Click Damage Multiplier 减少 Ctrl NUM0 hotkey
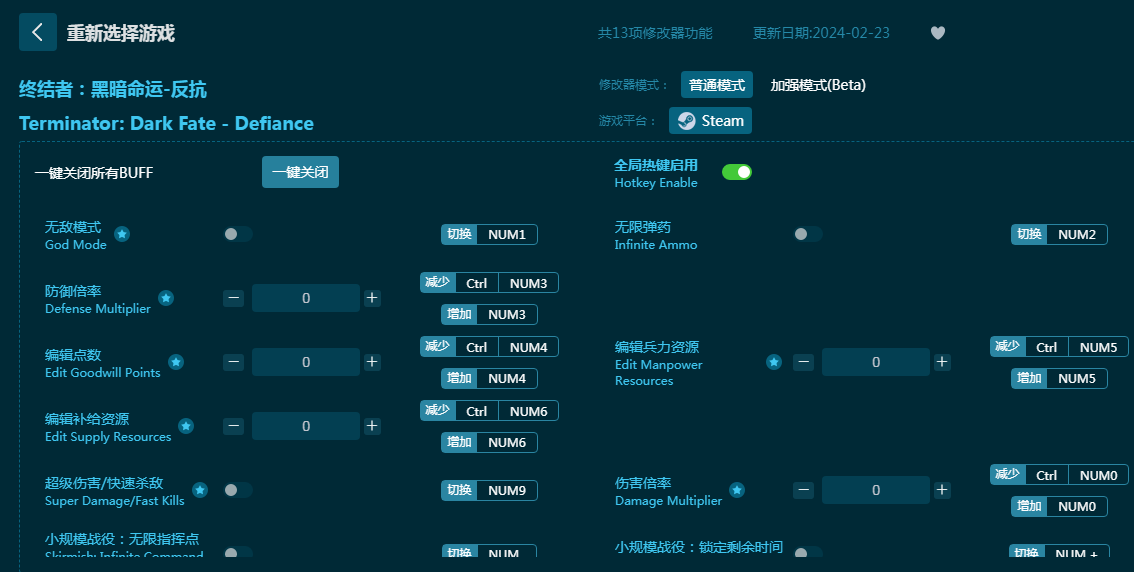The image size is (1134, 572). (1060, 475)
